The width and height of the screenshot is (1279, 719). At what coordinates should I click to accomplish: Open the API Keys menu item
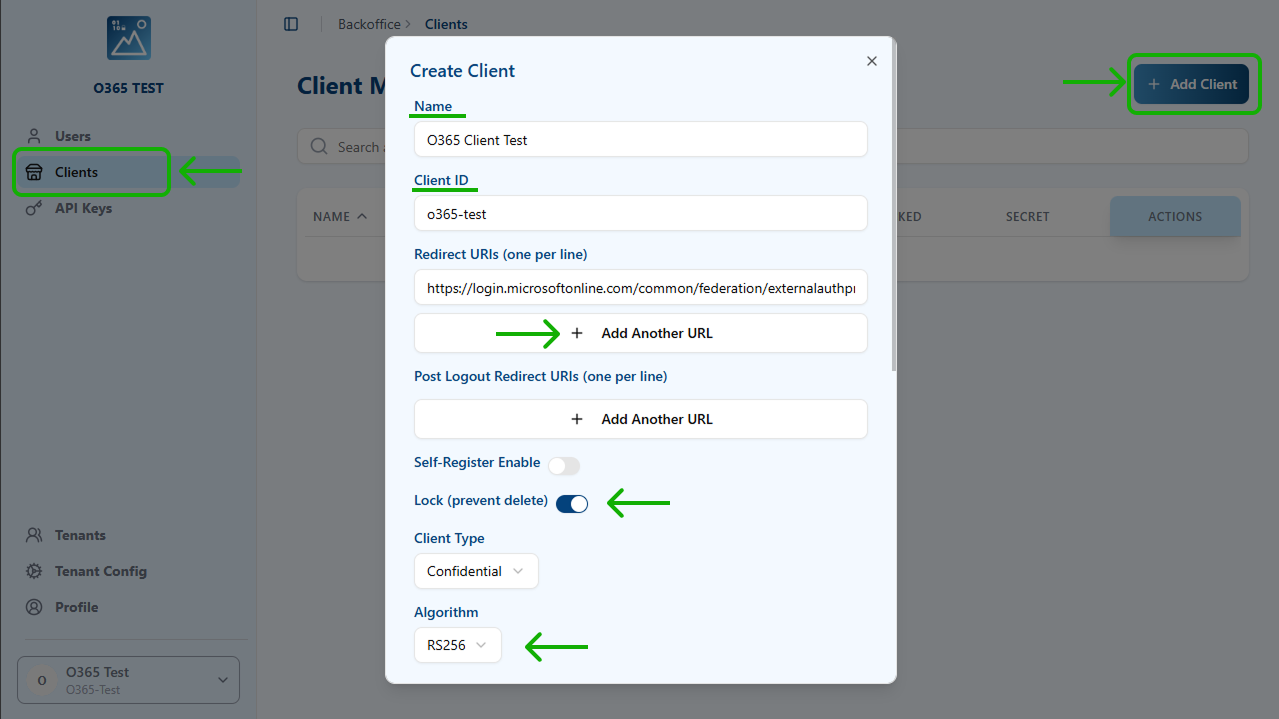click(x=83, y=208)
